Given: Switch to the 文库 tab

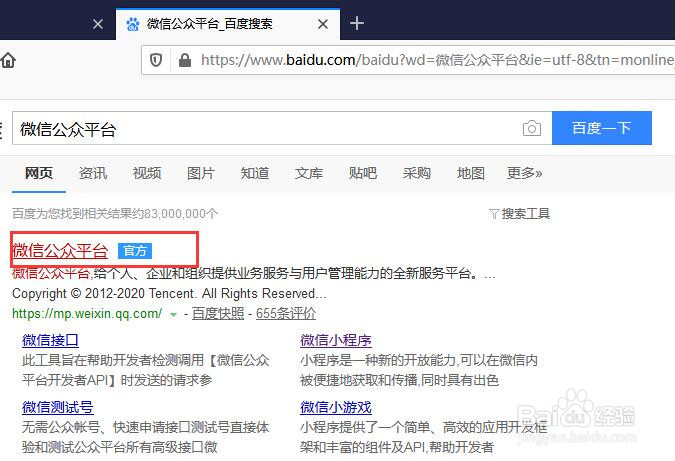Looking at the screenshot, I should pos(309,173).
